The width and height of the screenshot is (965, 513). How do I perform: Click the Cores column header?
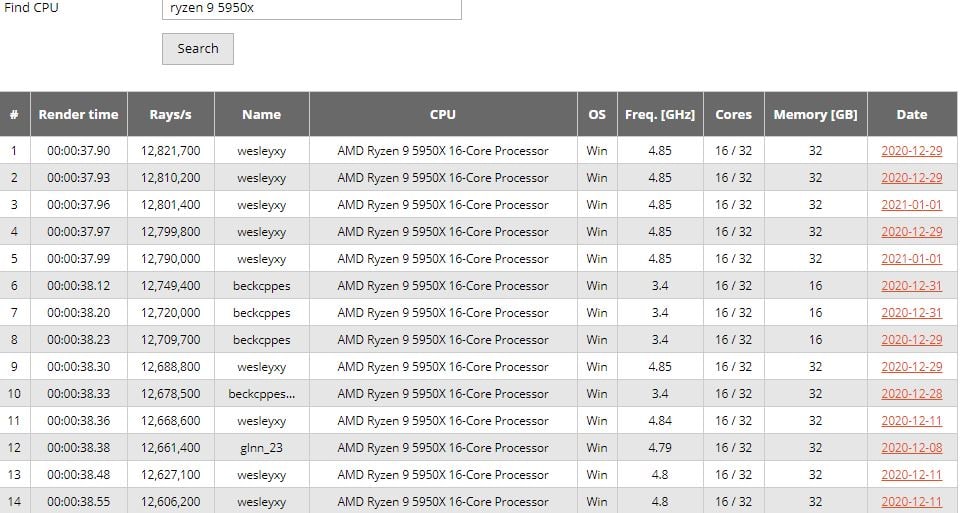[x=734, y=114]
